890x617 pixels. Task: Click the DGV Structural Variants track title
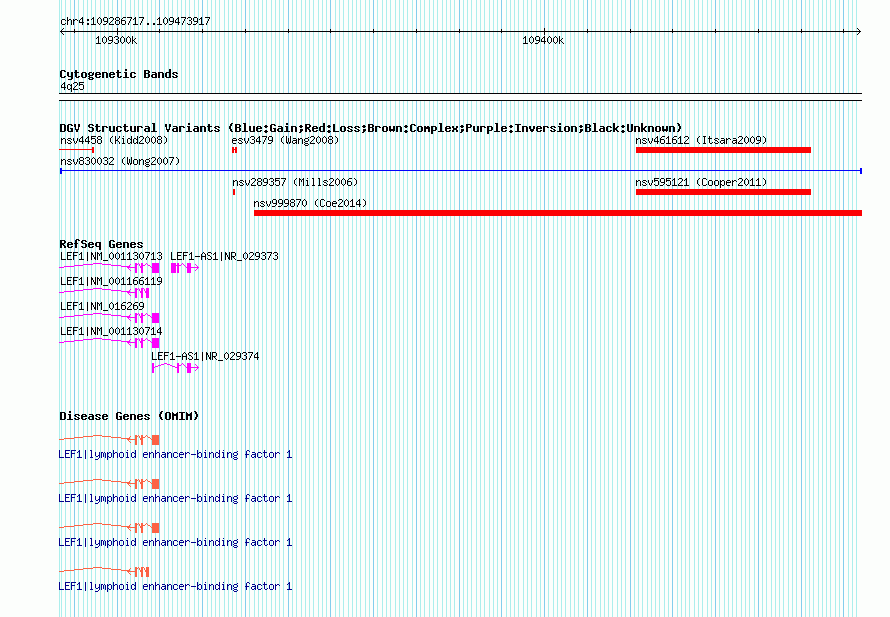(x=371, y=128)
